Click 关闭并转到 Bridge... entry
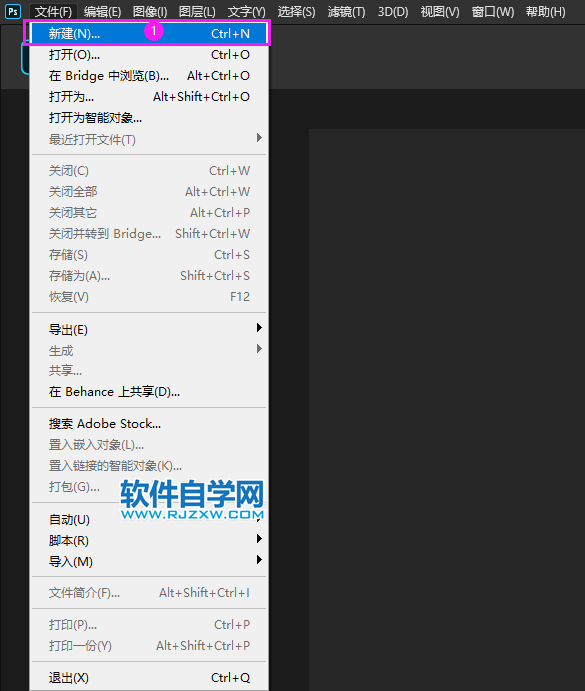 (149, 234)
